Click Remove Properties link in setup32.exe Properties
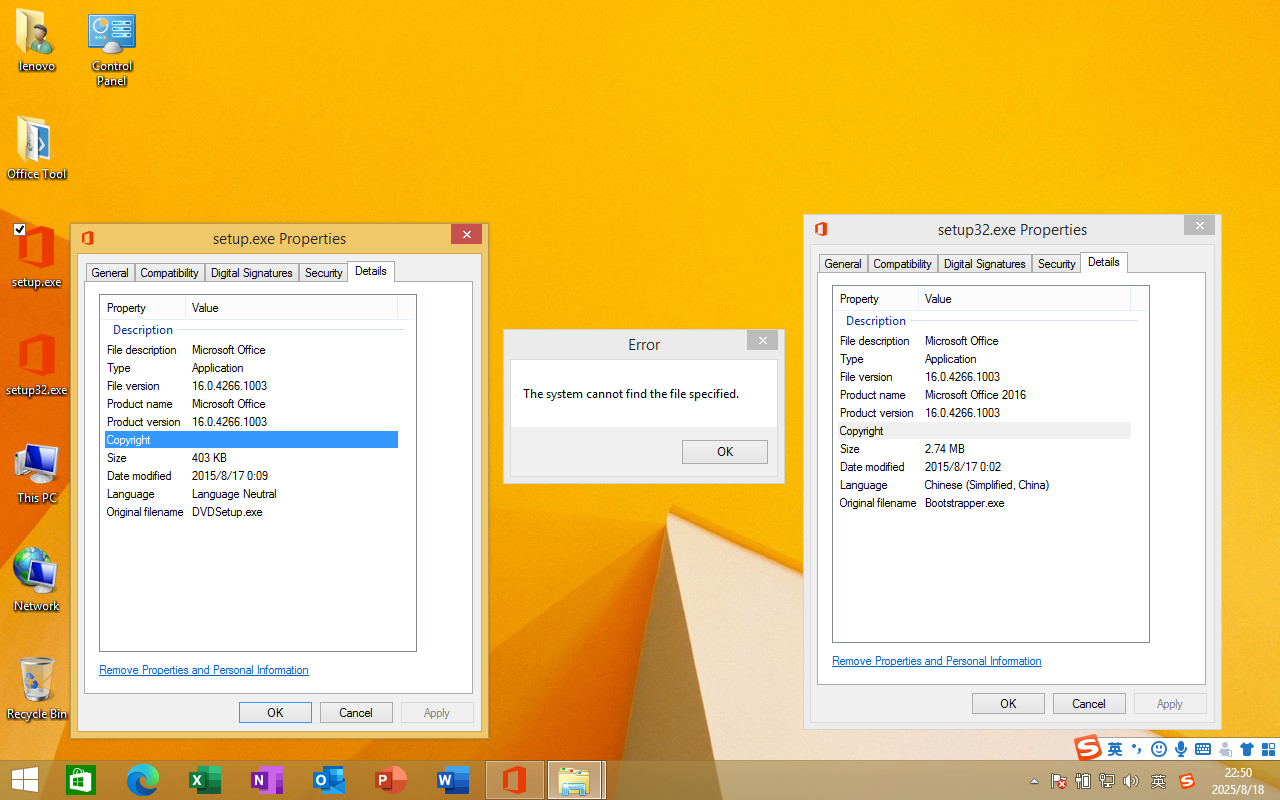The height and width of the screenshot is (800, 1280). click(937, 661)
